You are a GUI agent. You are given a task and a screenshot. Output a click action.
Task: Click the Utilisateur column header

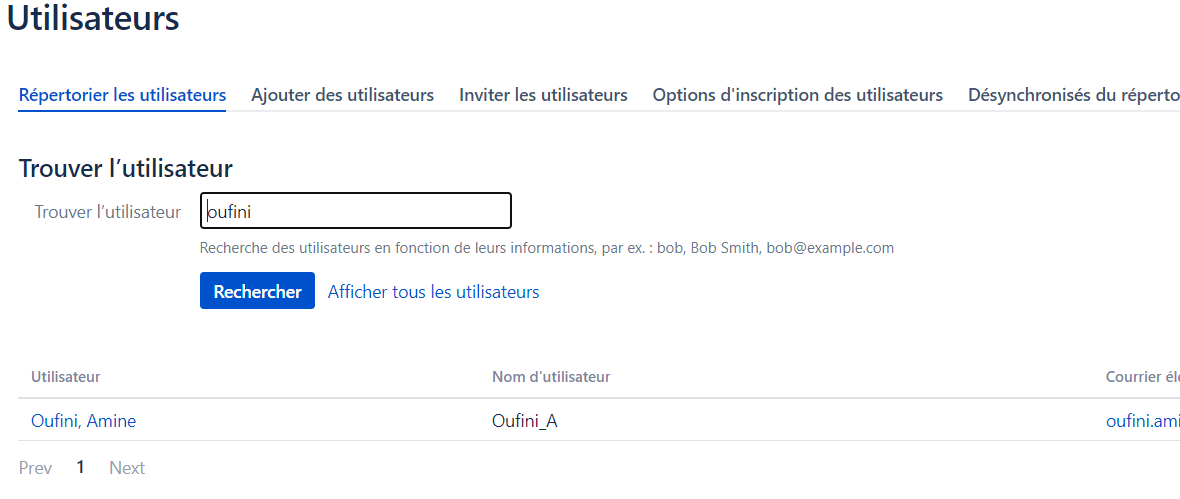click(66, 376)
